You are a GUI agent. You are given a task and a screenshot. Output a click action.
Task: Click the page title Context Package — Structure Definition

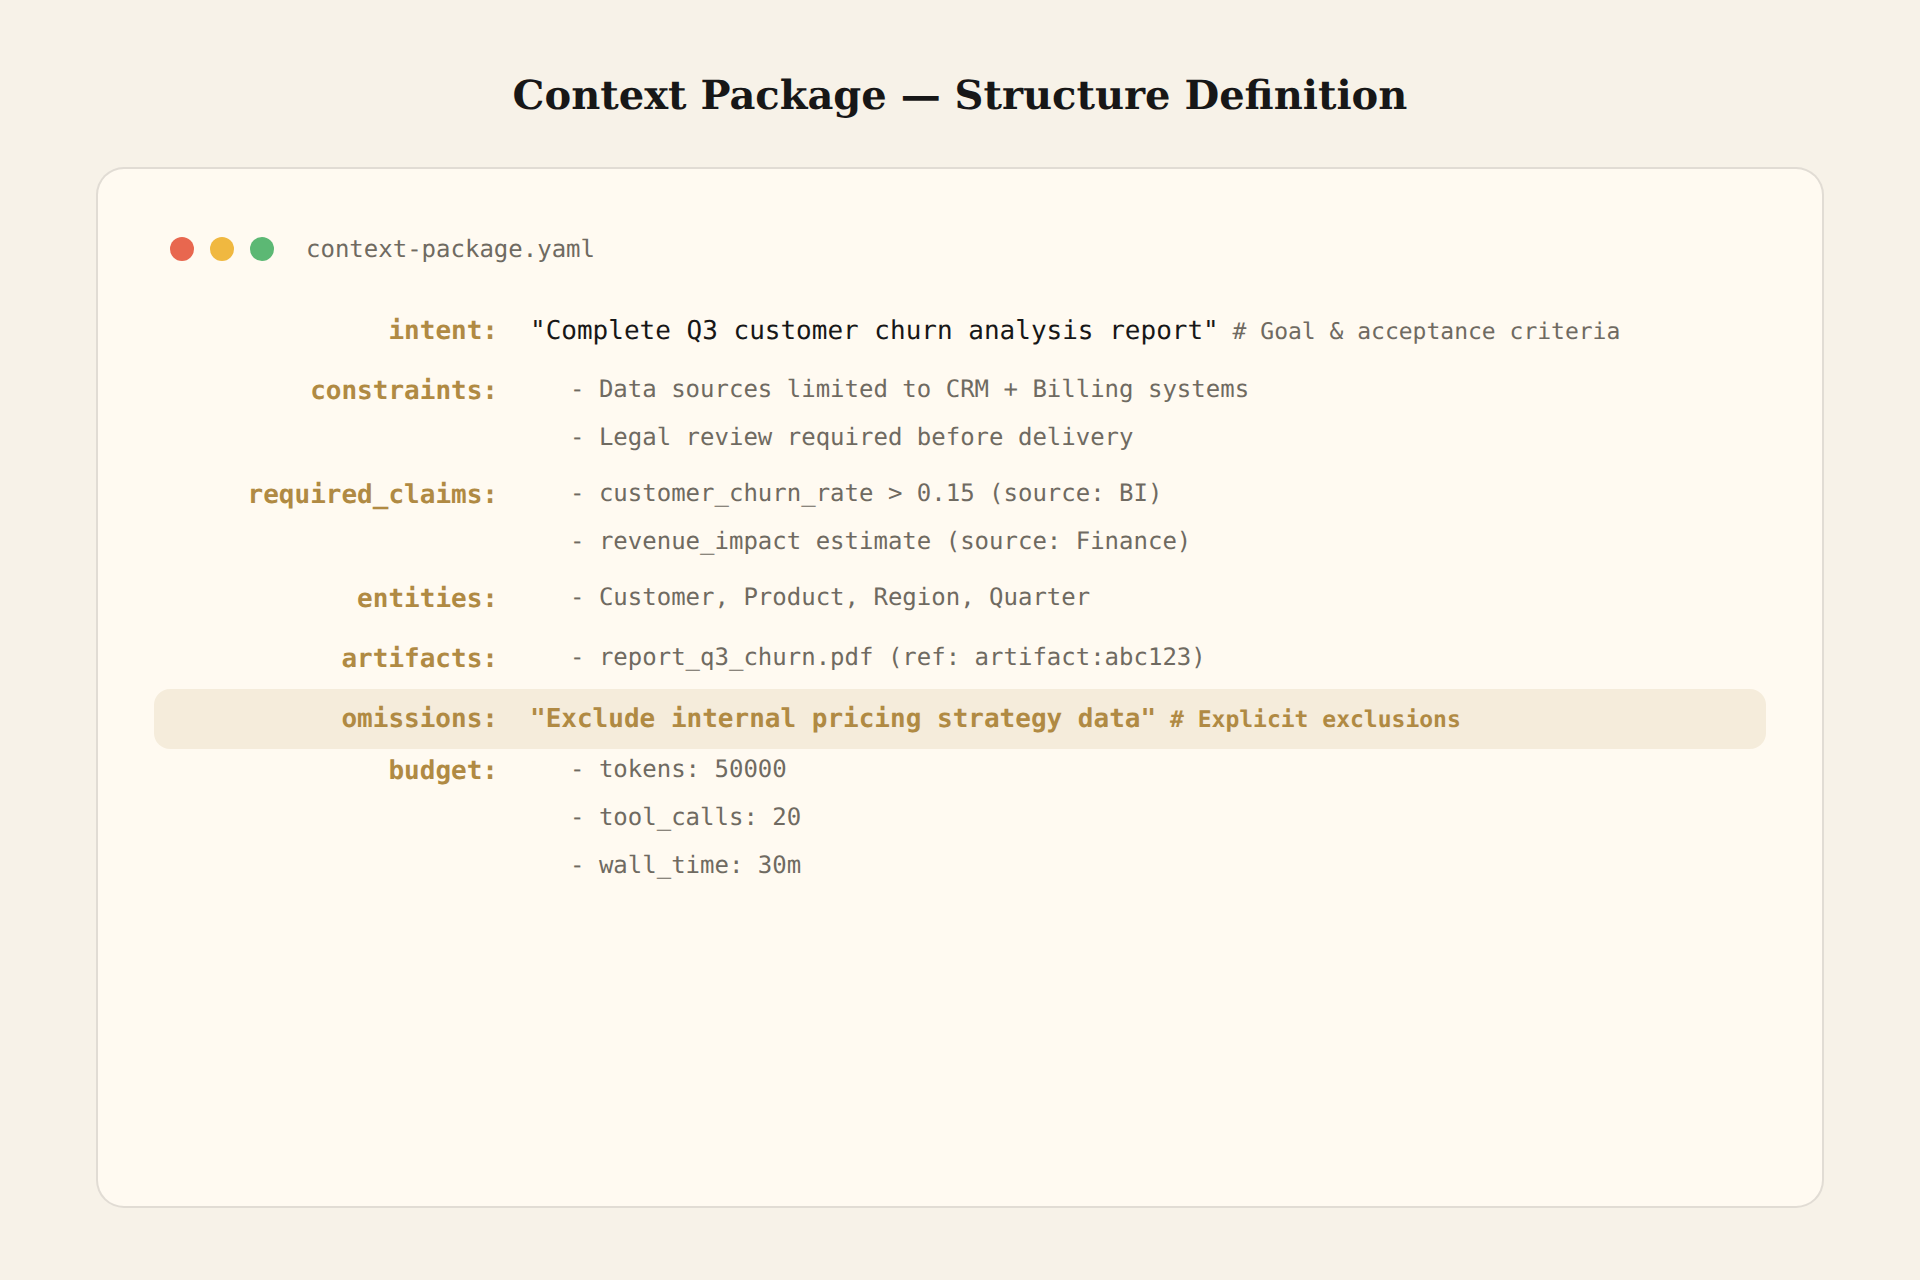click(x=960, y=96)
